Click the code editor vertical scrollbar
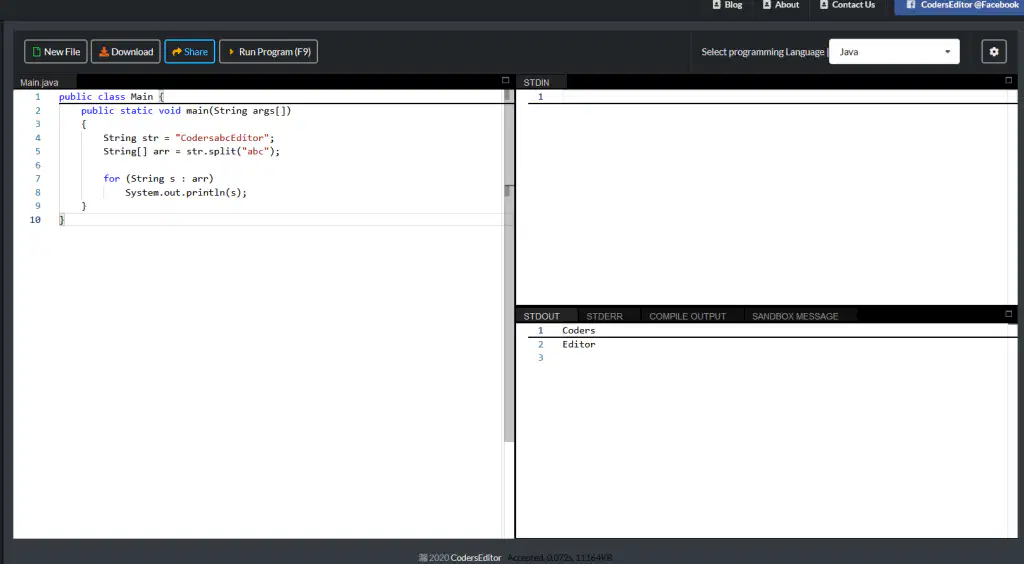Image resolution: width=1024 pixels, height=564 pixels. 509,266
